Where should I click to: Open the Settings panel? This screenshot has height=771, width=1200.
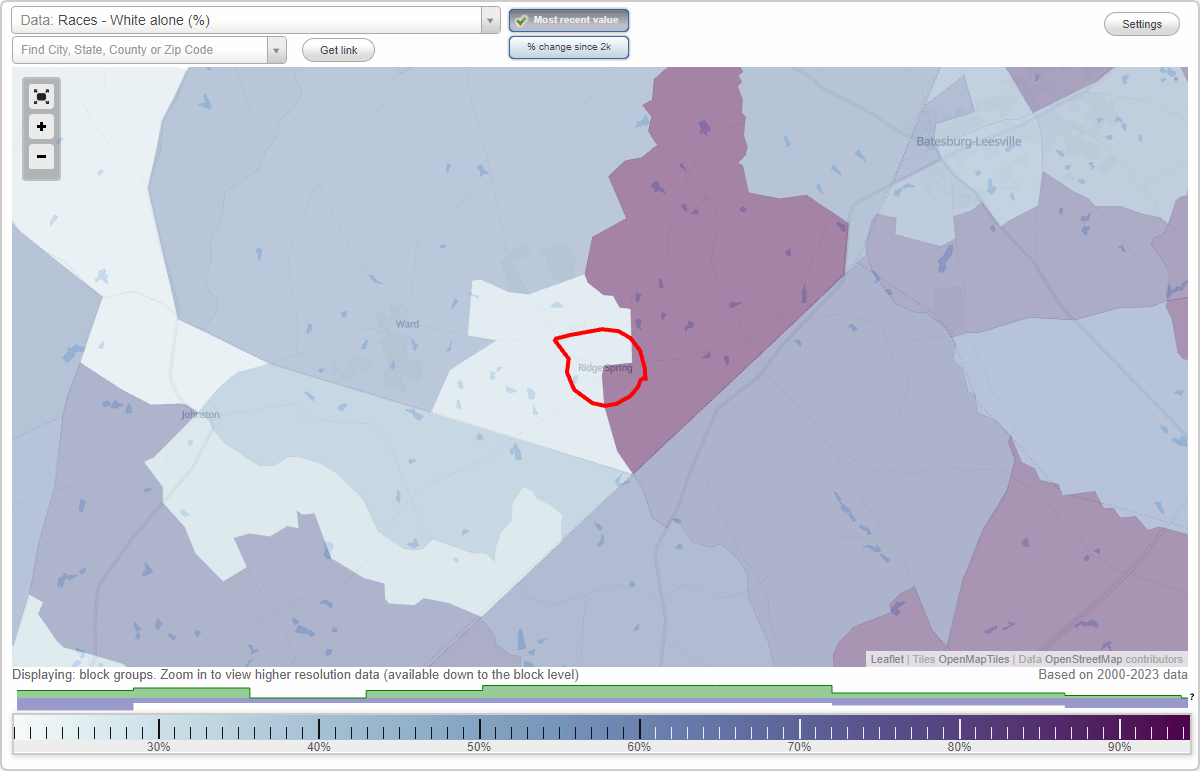coord(1141,23)
